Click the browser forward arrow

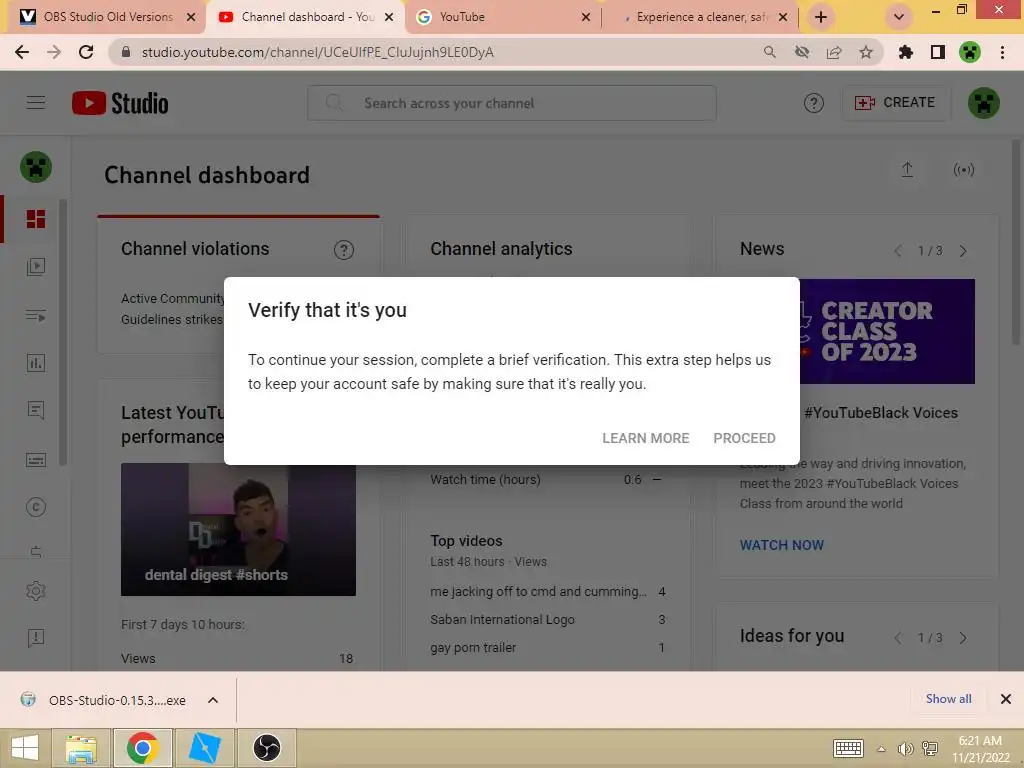click(54, 52)
